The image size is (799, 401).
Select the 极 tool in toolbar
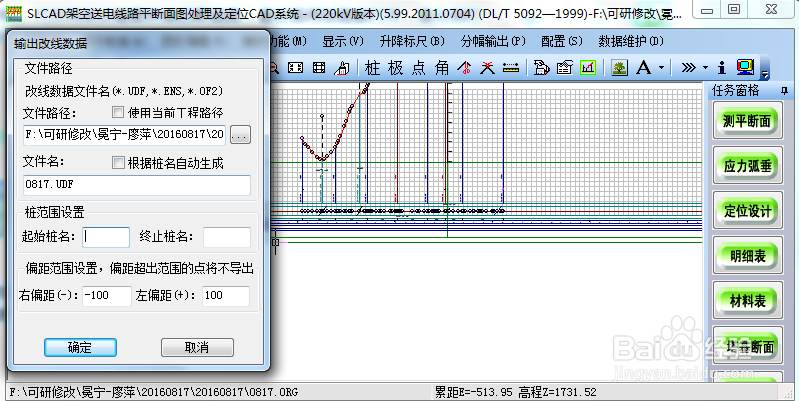point(395,67)
